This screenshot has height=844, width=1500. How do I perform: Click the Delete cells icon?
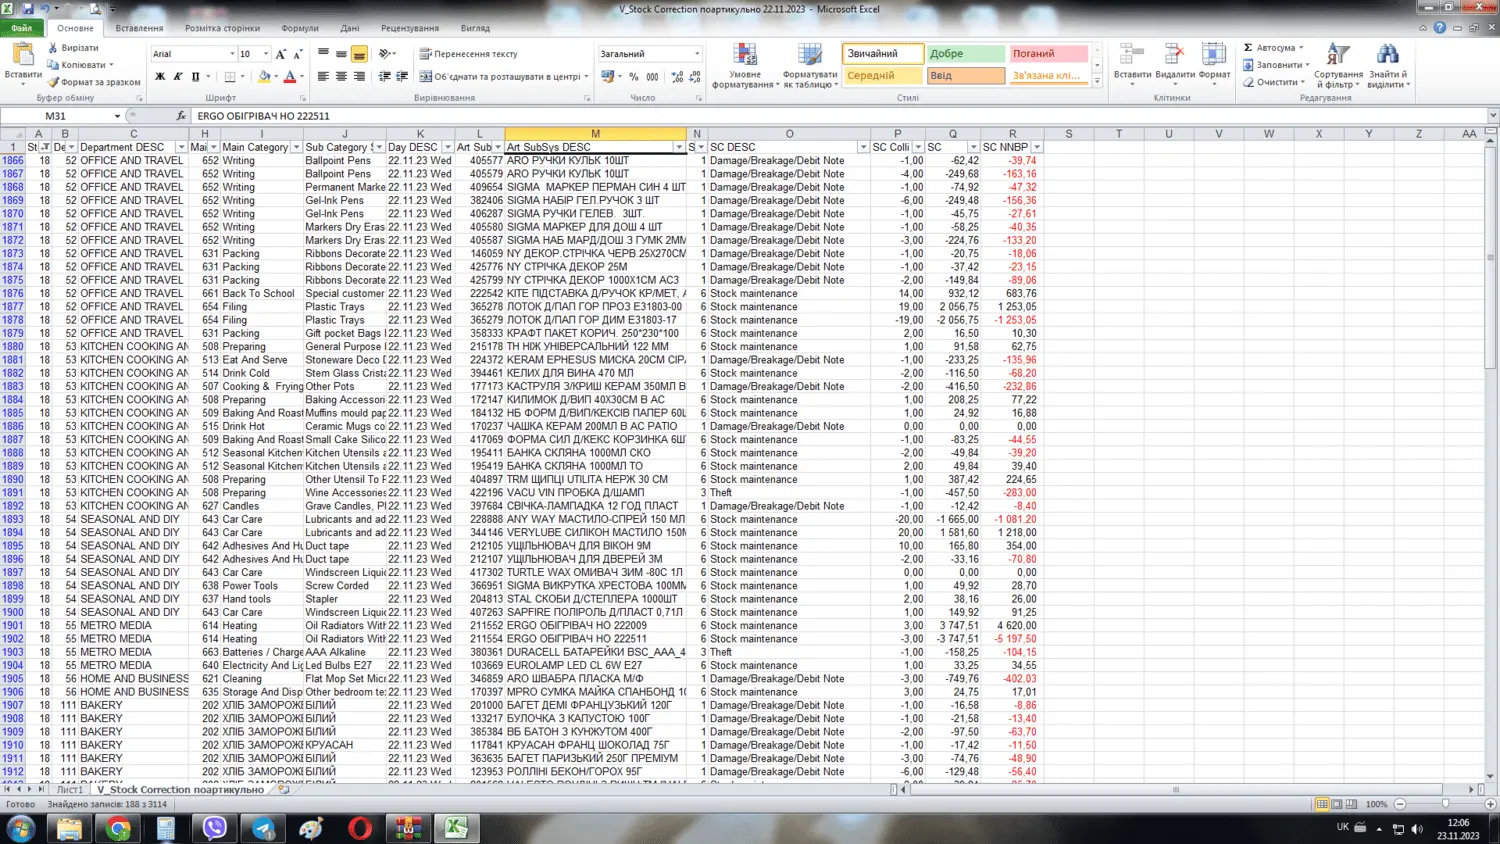pos(1174,55)
